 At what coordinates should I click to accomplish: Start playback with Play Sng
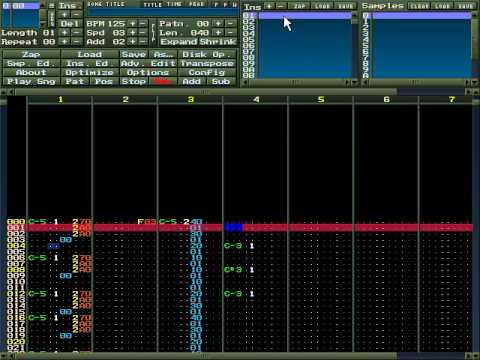click(31, 81)
